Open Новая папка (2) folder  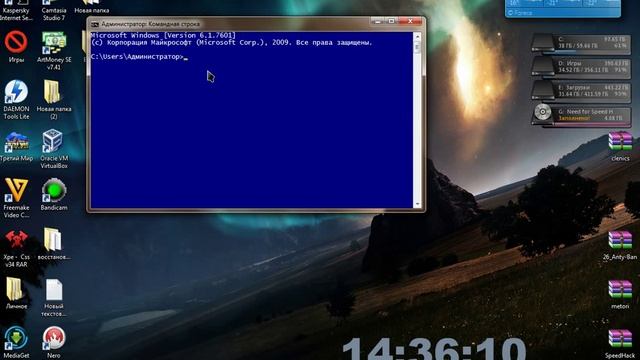pyautogui.click(x=54, y=100)
